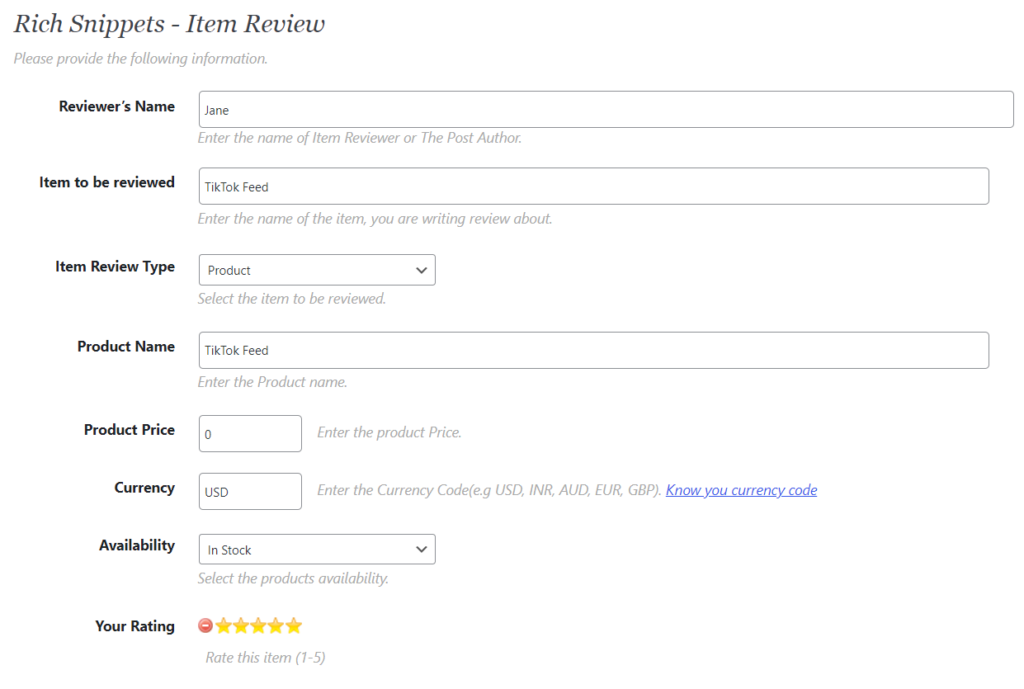Set the rating to five stars

click(x=293, y=625)
